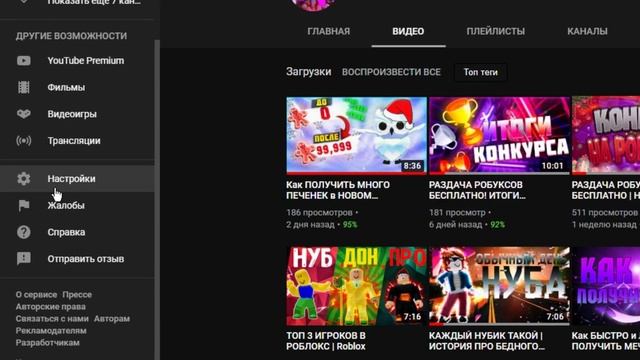Open the owl cookies video thumbnail
This screenshot has height=360, width=640.
pos(356,136)
